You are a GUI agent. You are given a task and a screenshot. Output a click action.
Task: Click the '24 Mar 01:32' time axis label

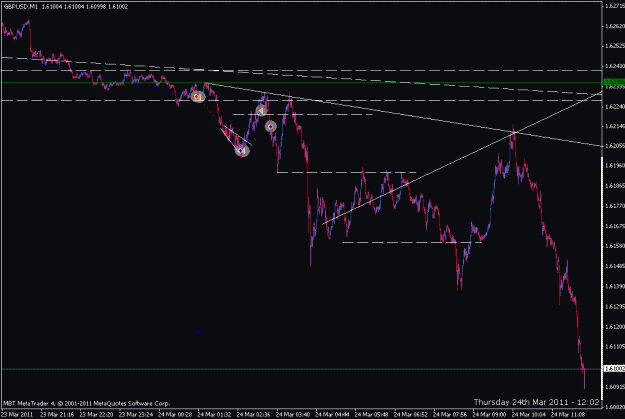tap(214, 415)
